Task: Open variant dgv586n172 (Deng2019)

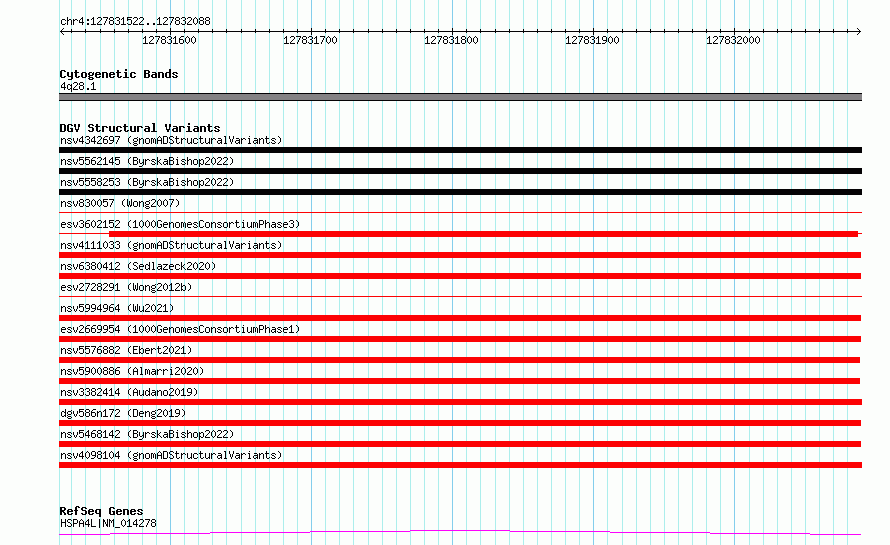Action: 123,413
